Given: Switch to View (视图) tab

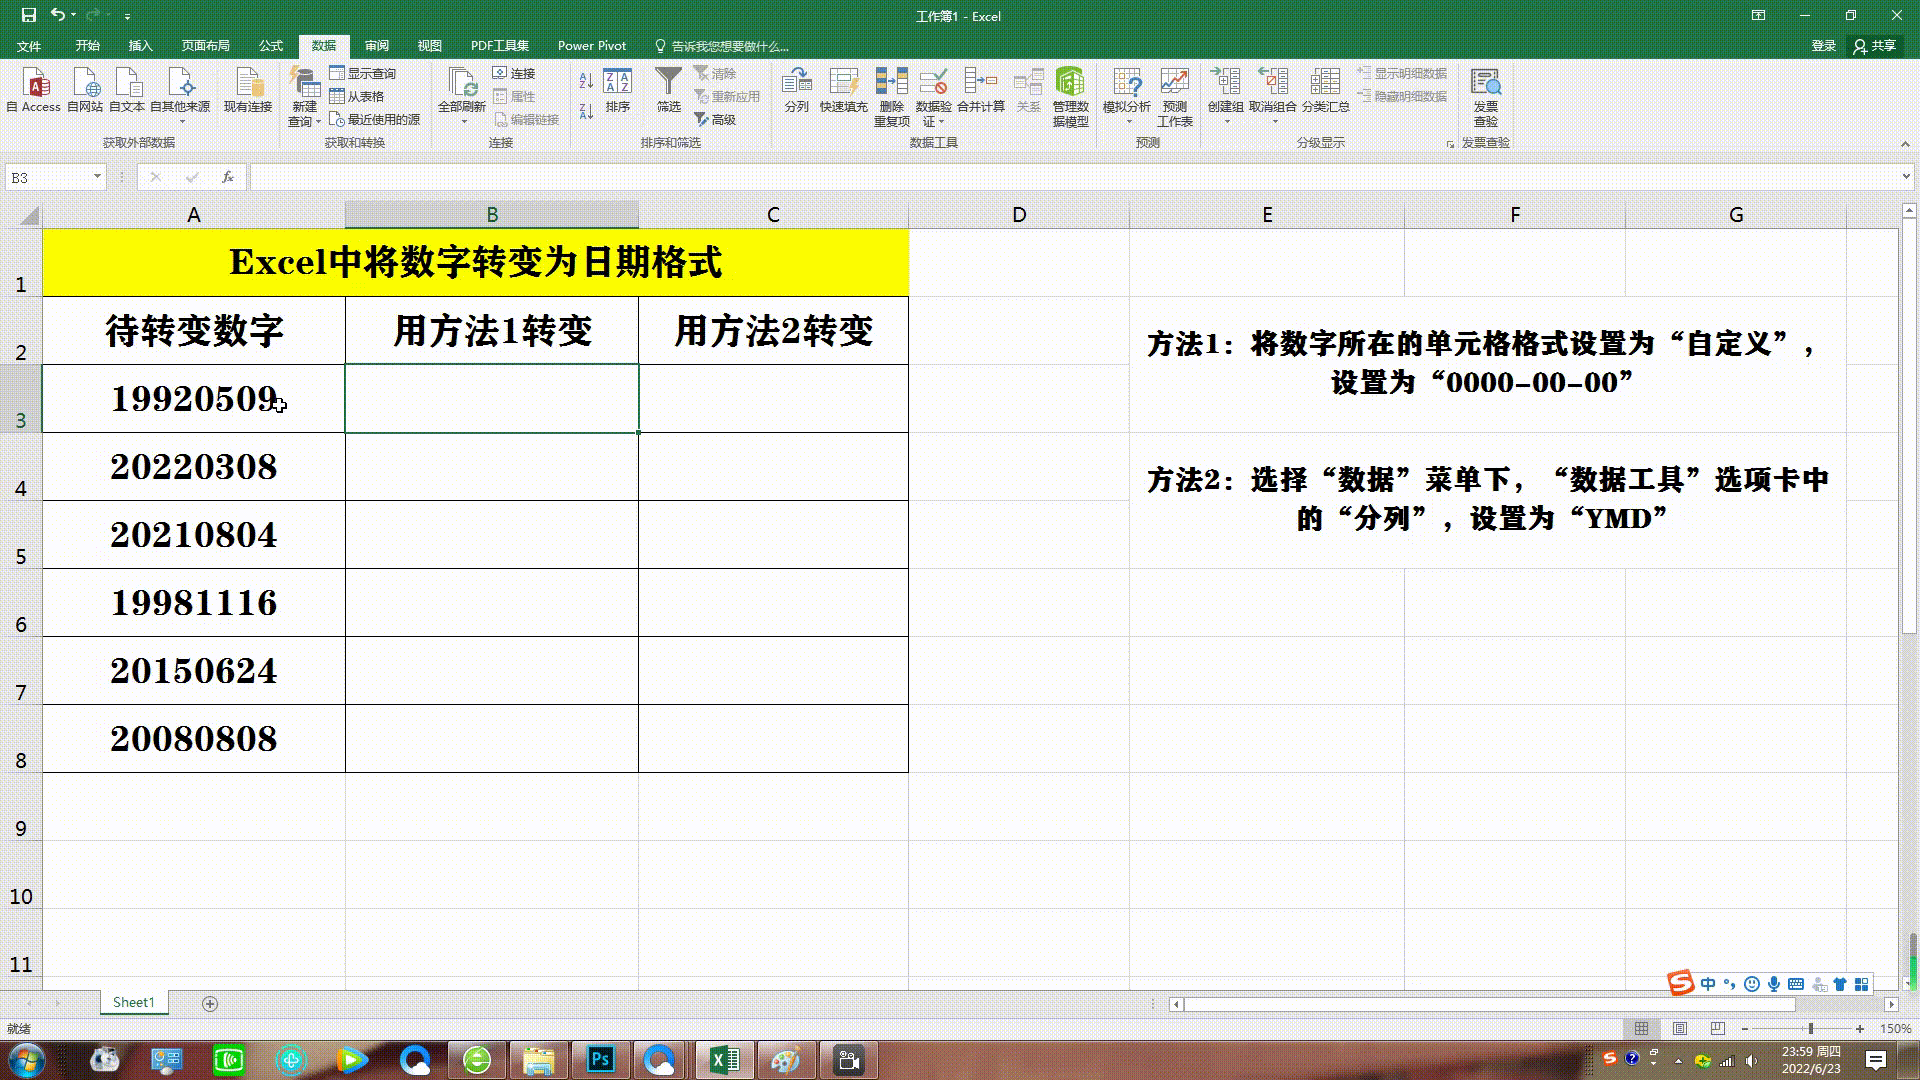Looking at the screenshot, I should (430, 46).
